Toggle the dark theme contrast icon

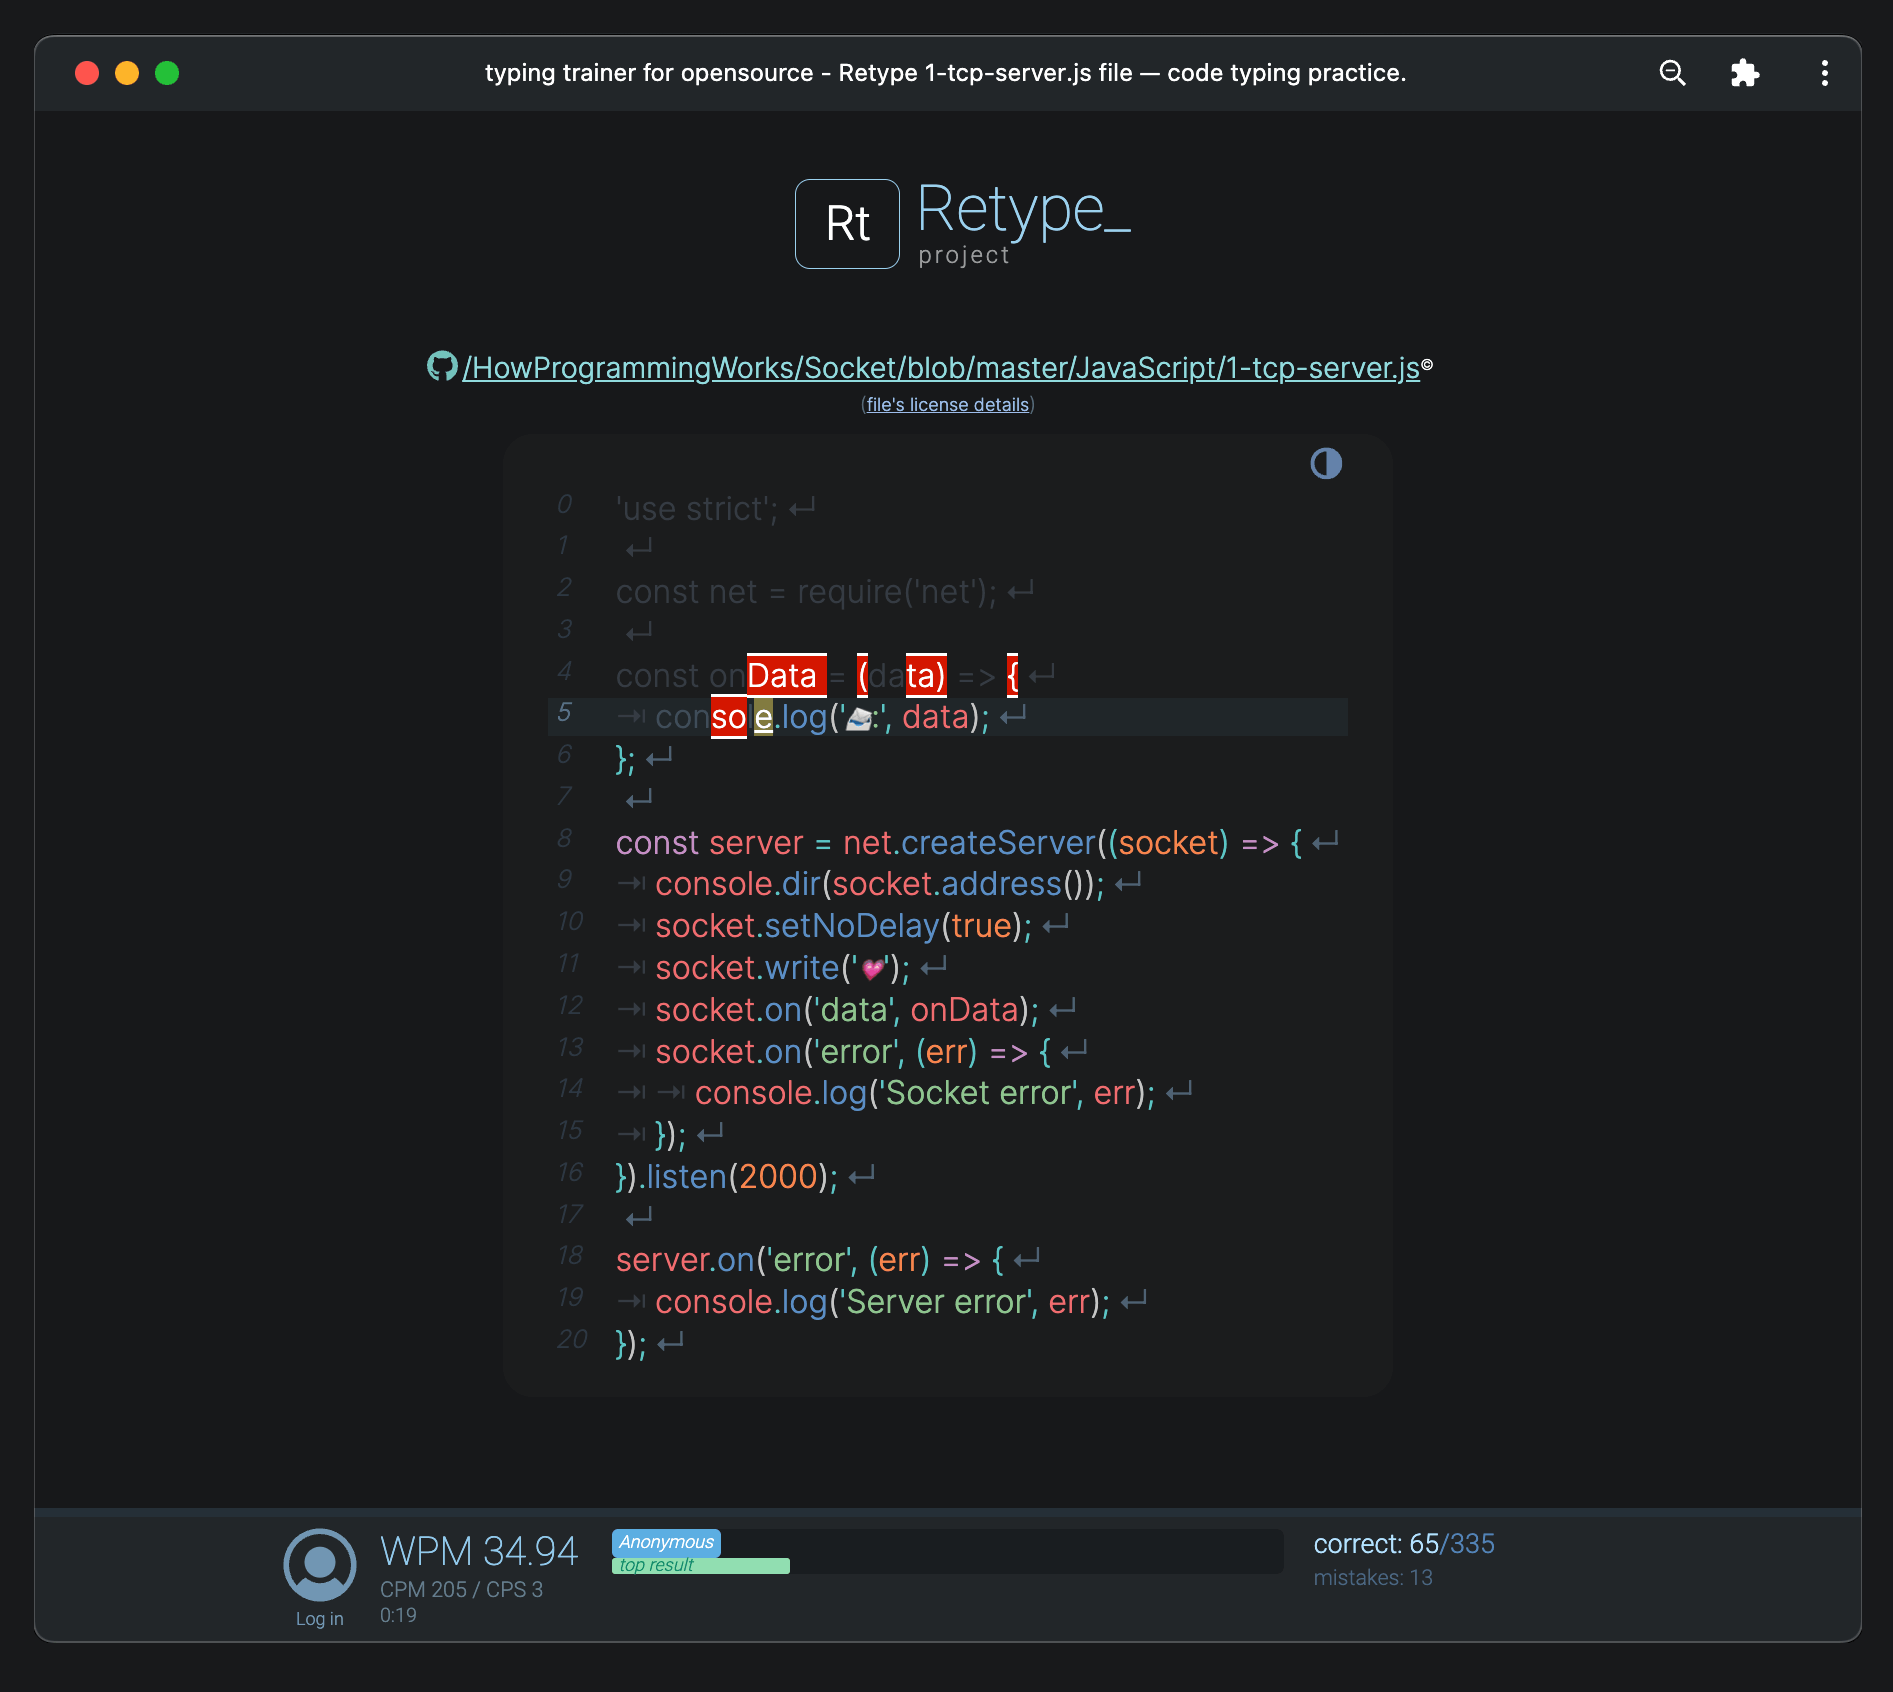point(1326,463)
